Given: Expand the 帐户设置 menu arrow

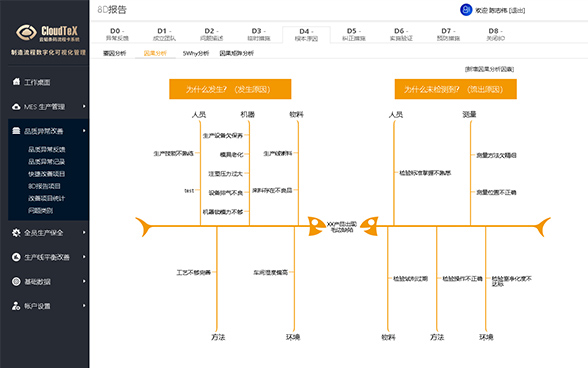Looking at the screenshot, I should pyautogui.click(x=84, y=306).
